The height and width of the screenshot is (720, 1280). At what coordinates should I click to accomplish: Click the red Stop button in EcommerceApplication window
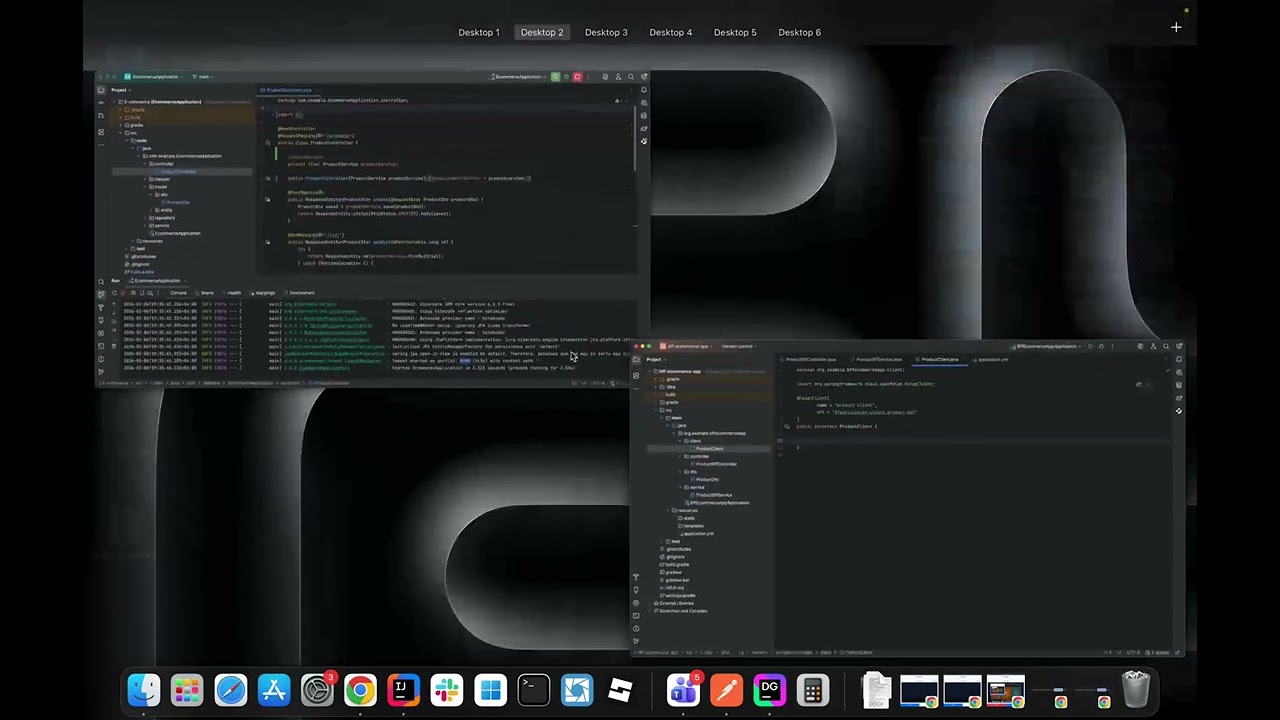coord(577,77)
